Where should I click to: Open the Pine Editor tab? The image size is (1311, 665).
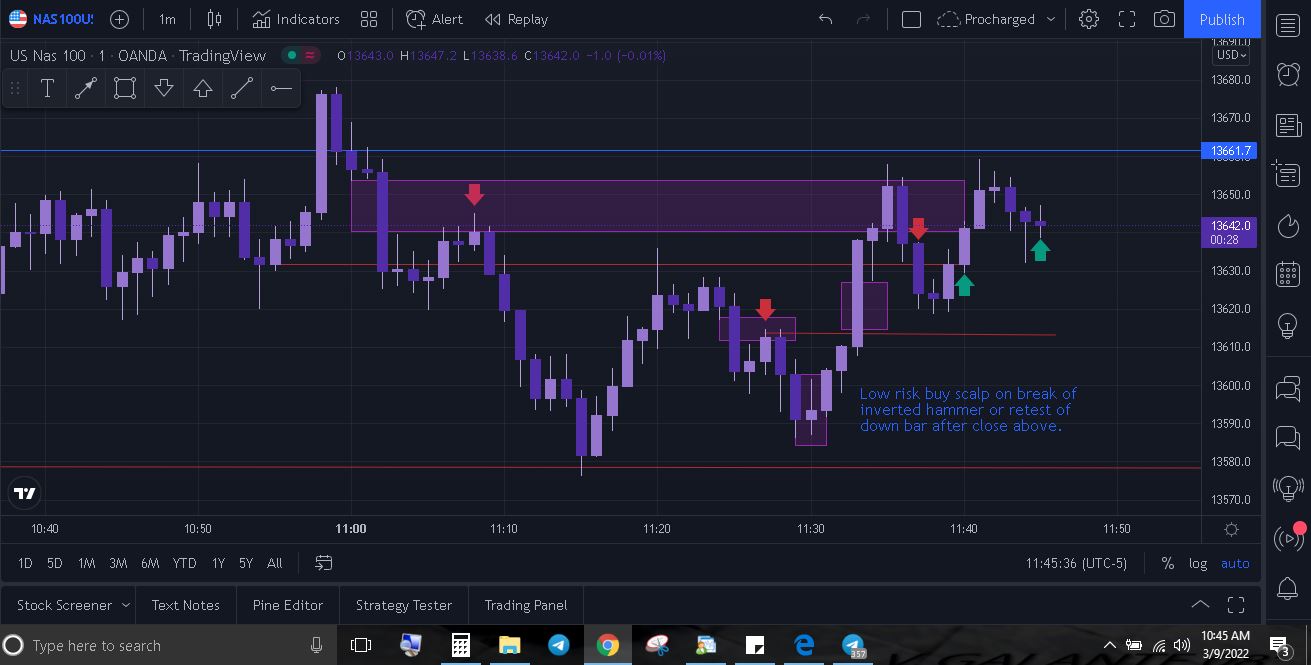[x=288, y=605]
